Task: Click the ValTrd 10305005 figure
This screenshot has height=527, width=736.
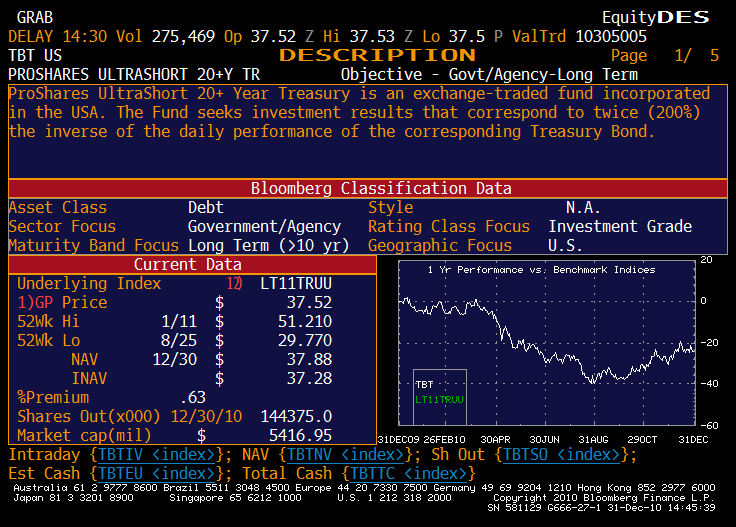Action: click(580, 36)
